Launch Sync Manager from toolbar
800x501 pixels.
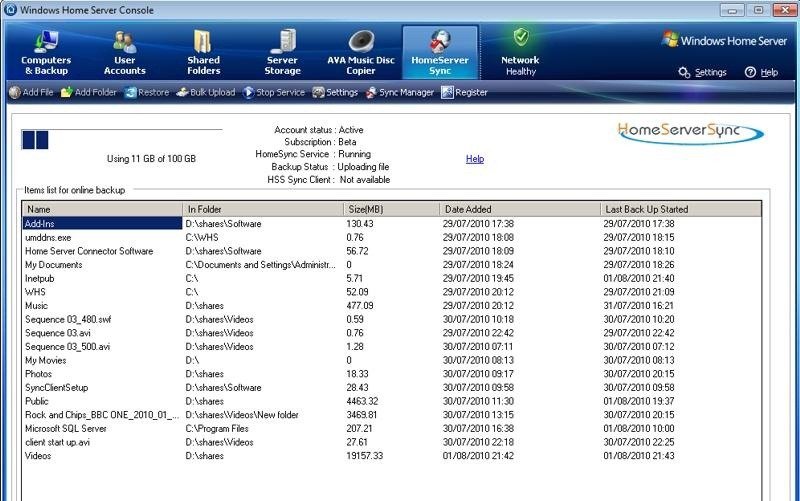pos(399,92)
